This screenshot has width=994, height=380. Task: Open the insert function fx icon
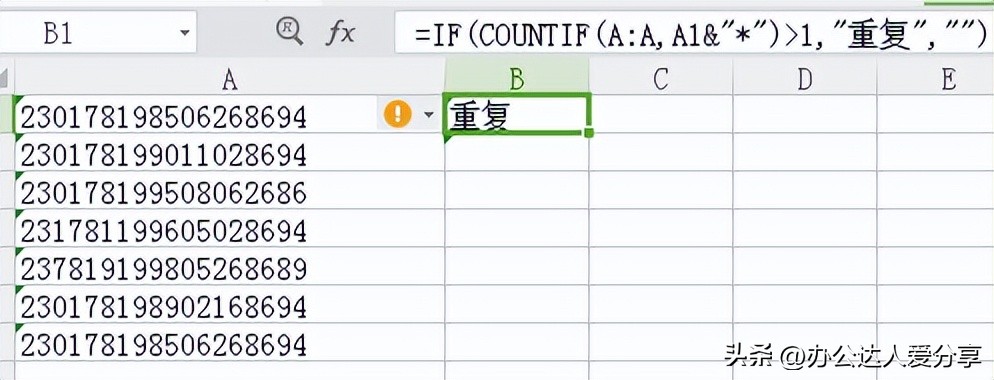pyautogui.click(x=340, y=33)
